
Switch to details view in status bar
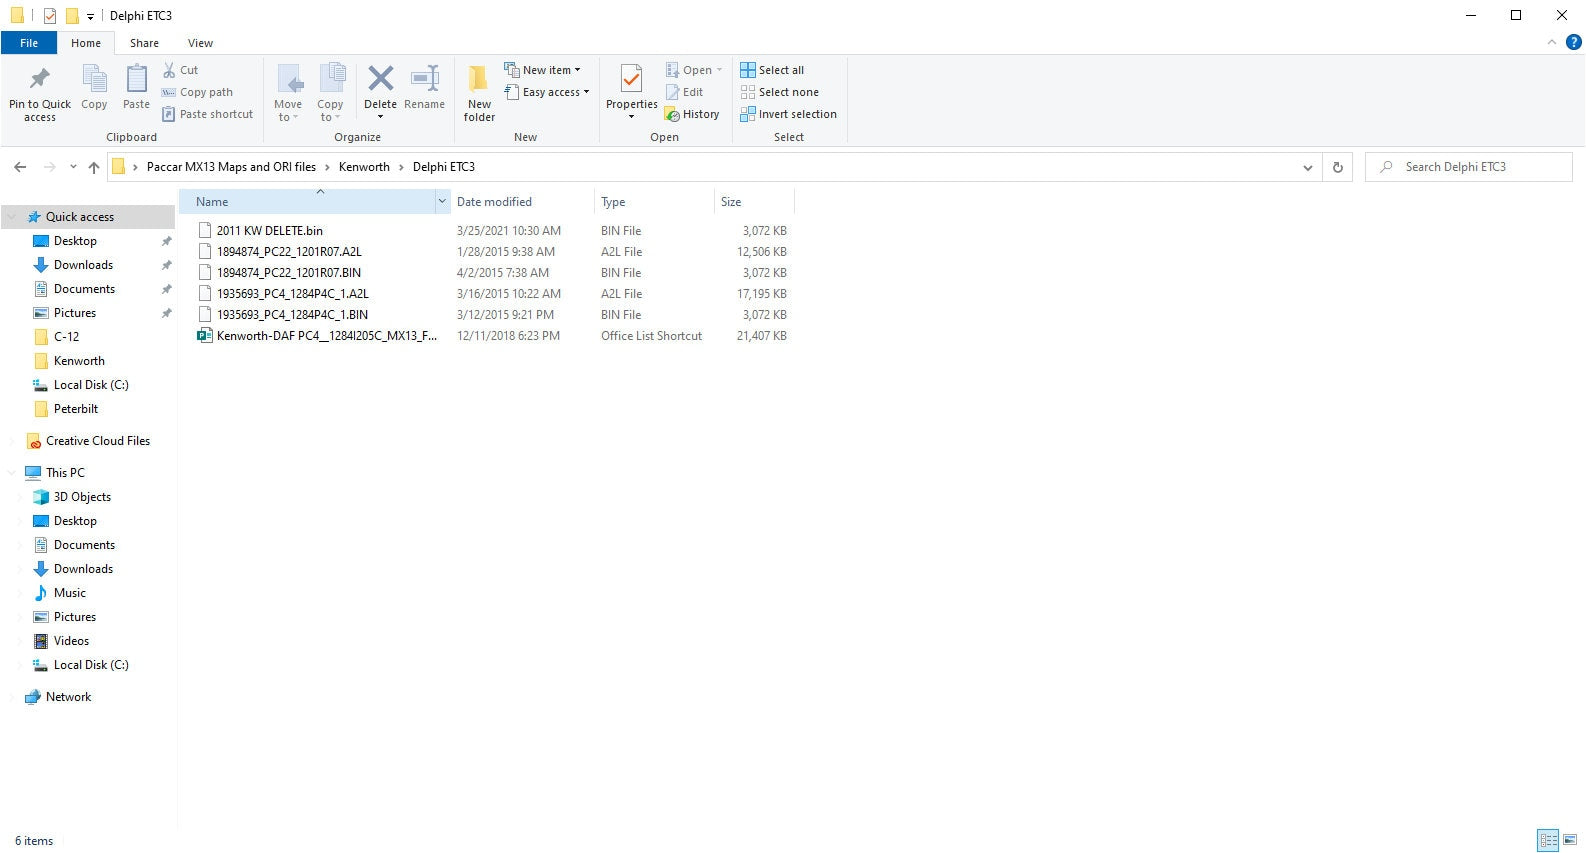[x=1548, y=840]
